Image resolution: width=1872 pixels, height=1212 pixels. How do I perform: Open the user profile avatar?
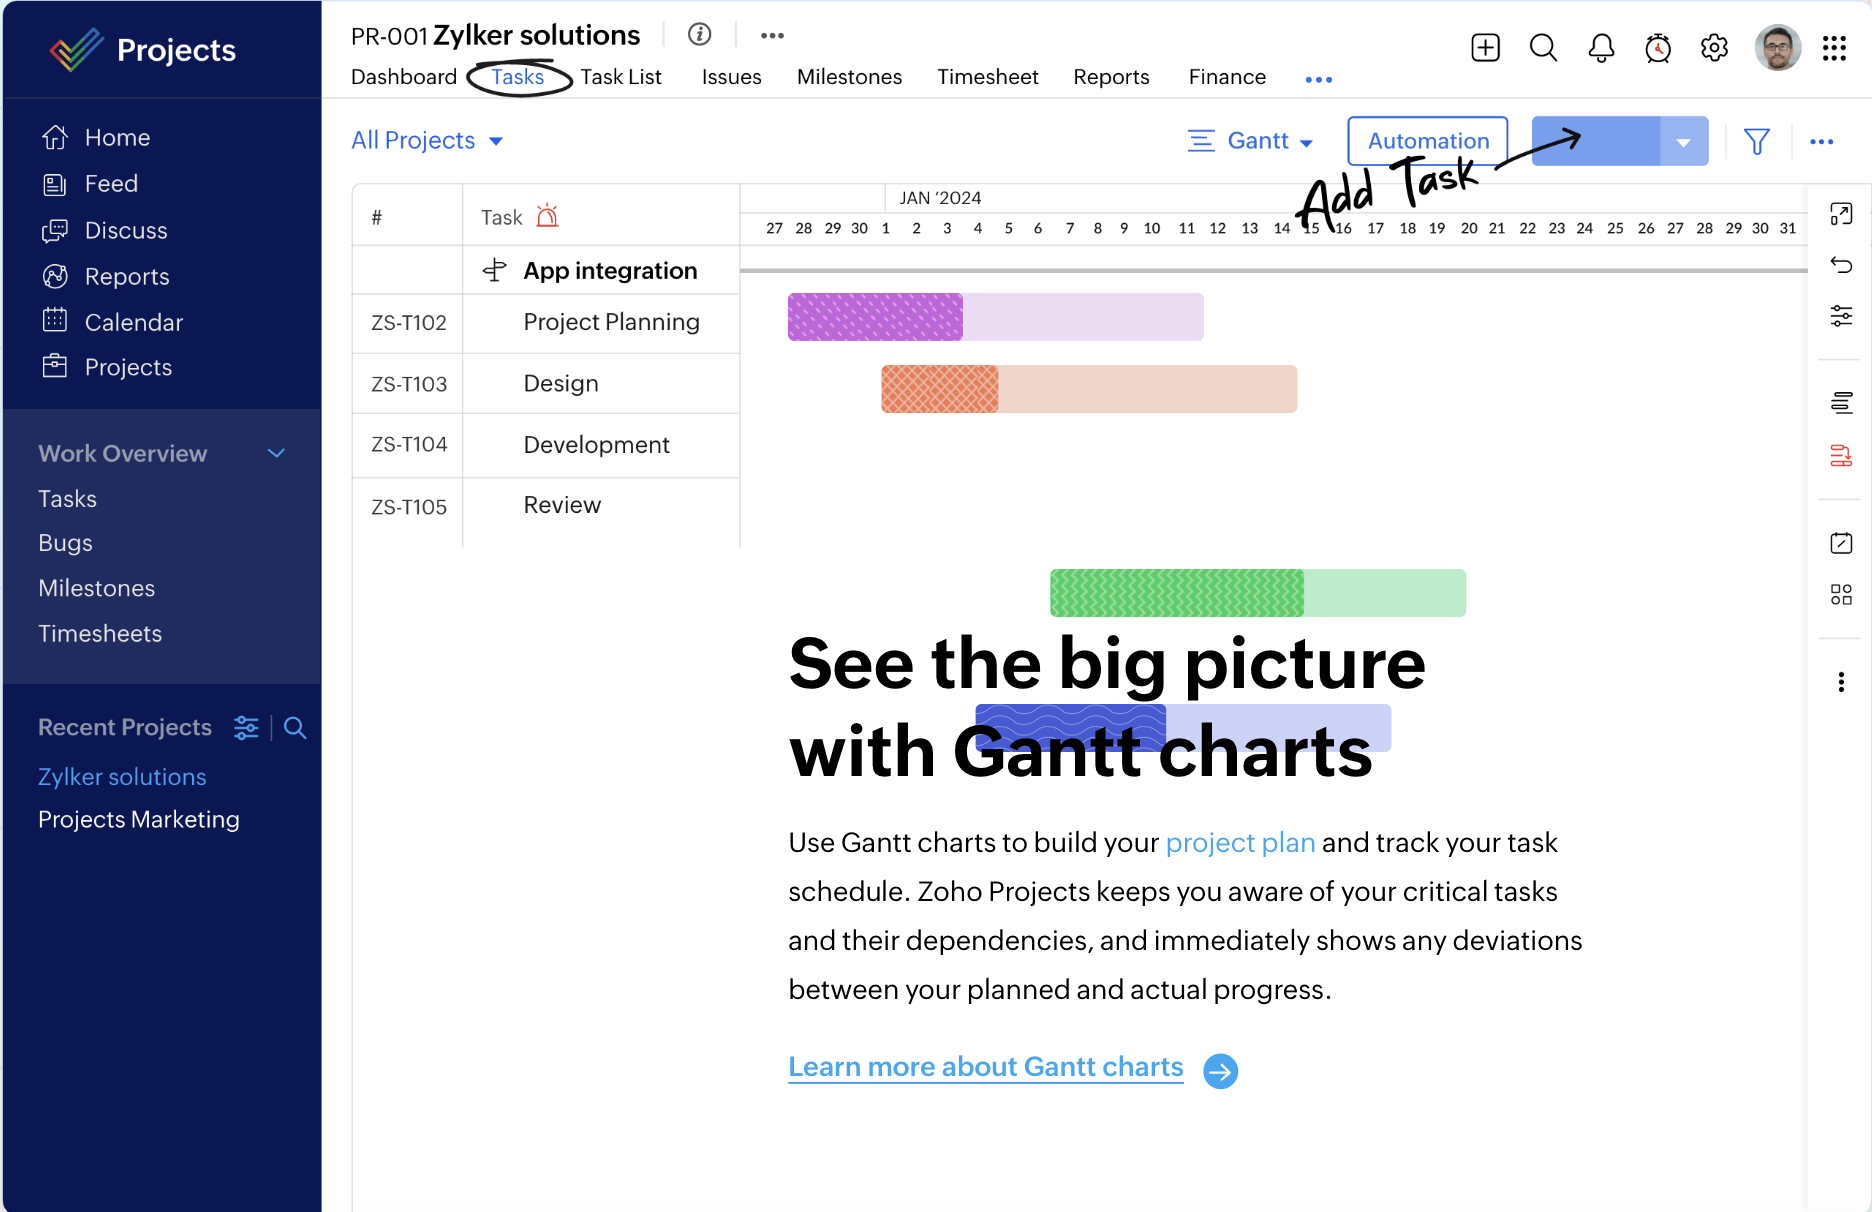click(x=1778, y=47)
